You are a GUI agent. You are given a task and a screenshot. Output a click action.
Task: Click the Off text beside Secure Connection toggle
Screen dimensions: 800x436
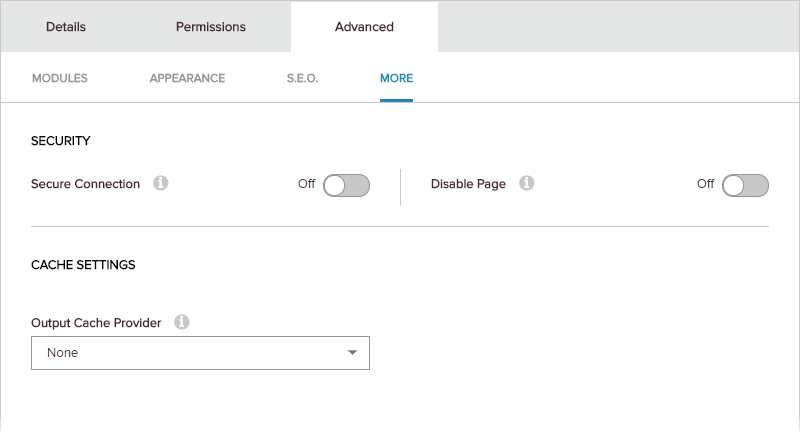pos(306,184)
